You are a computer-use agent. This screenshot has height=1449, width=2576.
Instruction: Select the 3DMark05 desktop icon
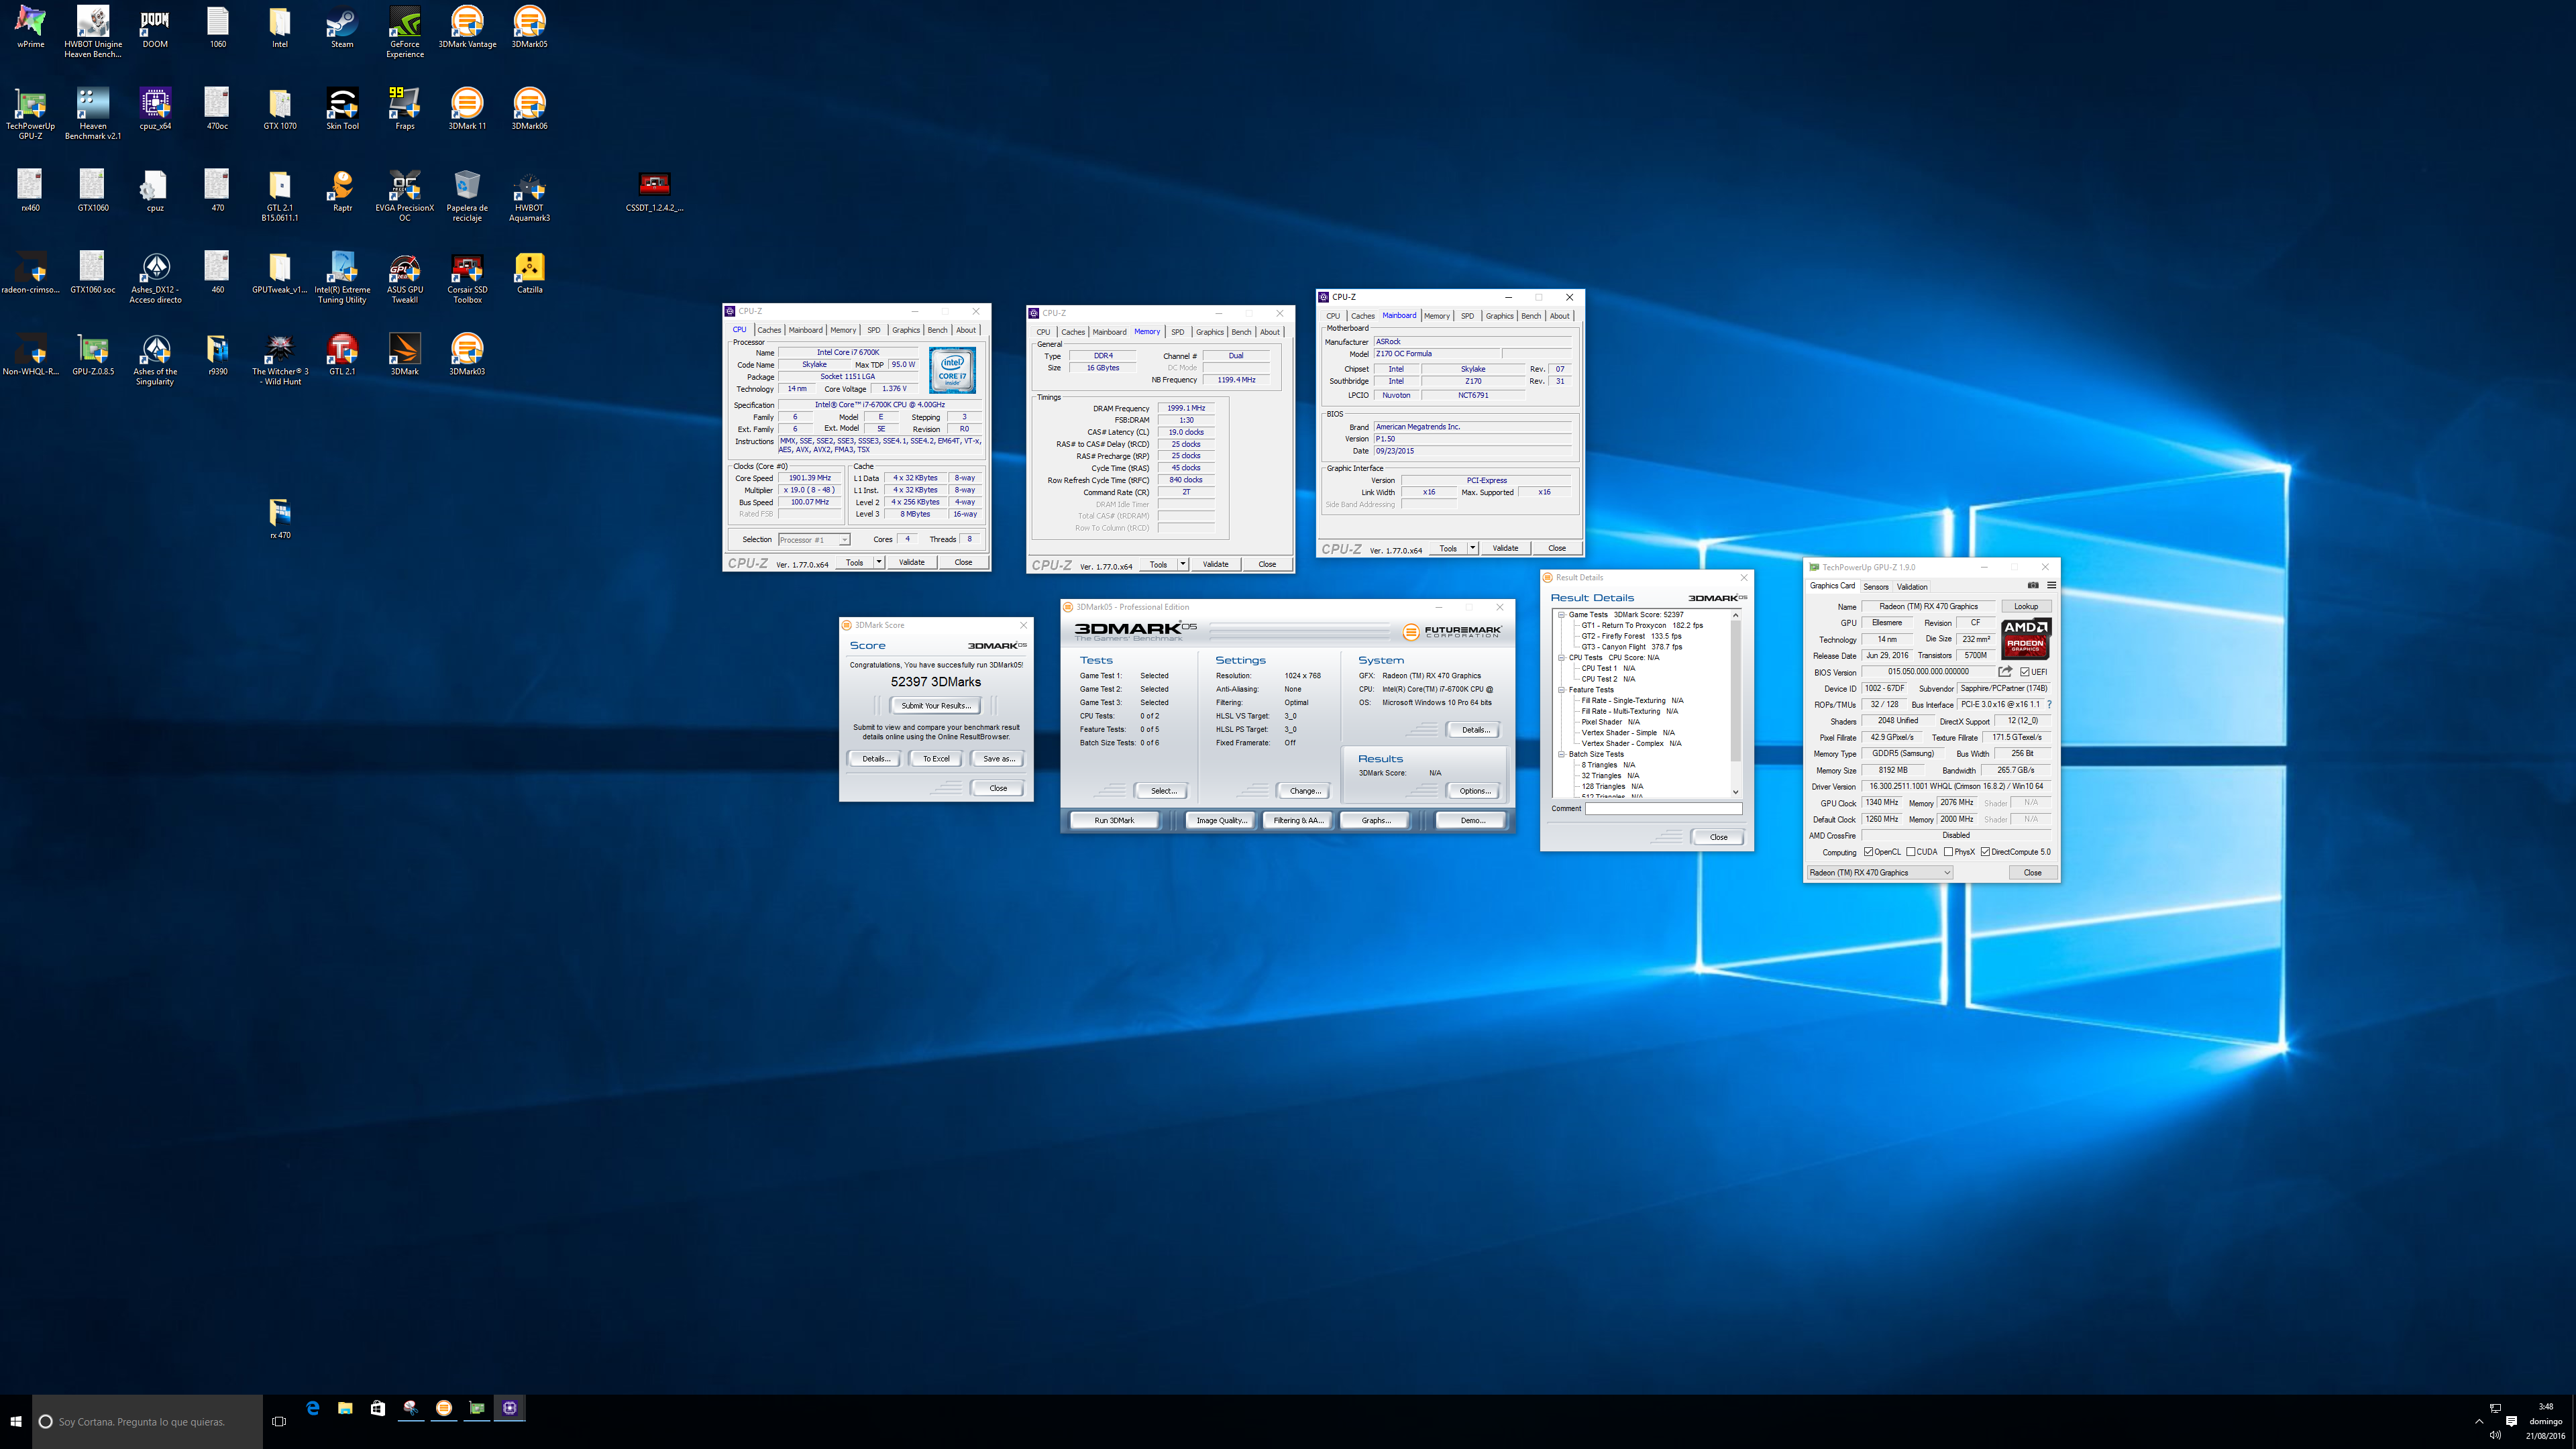pyautogui.click(x=529, y=28)
